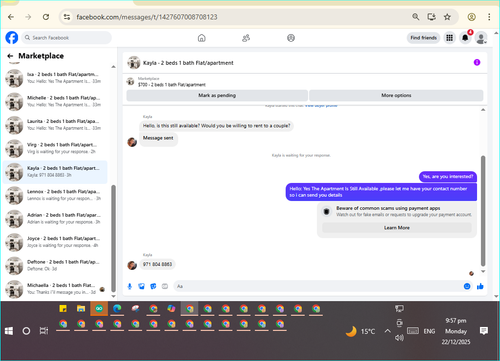Screen dimensions: 500x361
Task: Record a voice clip with microphone icon
Action: pos(130,286)
